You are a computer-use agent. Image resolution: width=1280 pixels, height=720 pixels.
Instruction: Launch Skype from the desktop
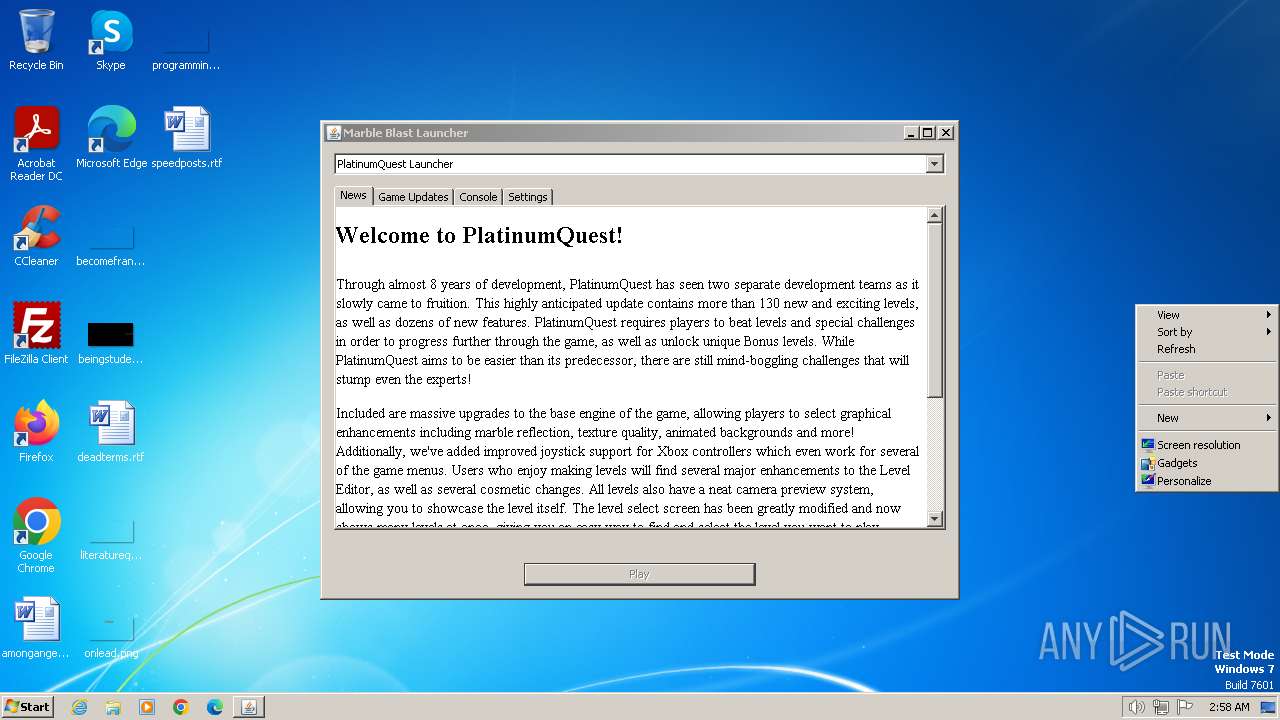pos(111,40)
